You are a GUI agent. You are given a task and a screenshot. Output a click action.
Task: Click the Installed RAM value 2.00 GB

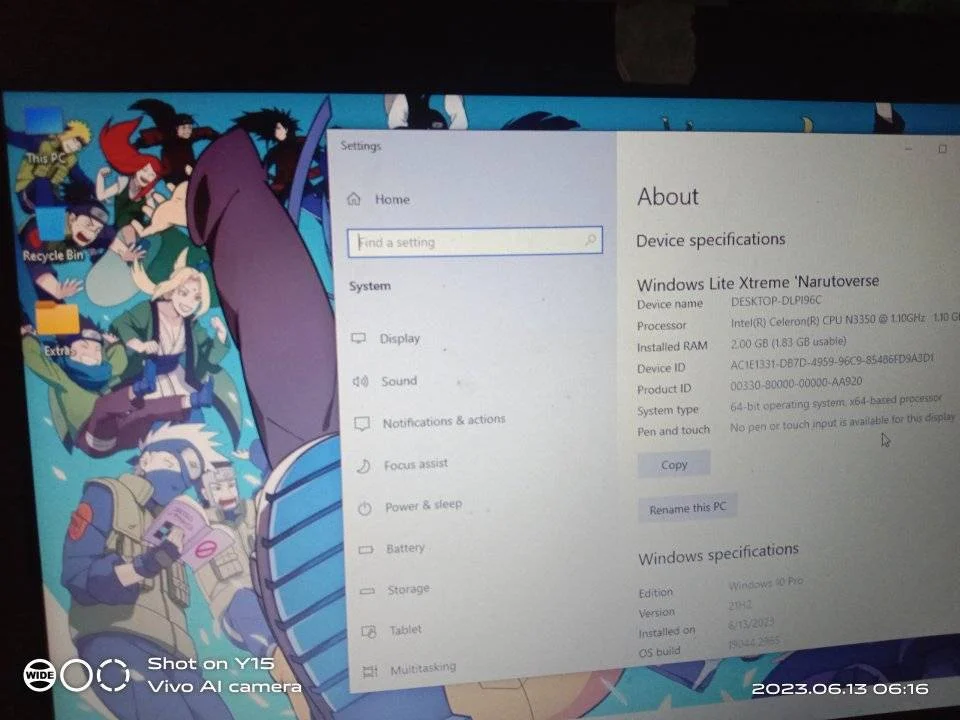788,342
